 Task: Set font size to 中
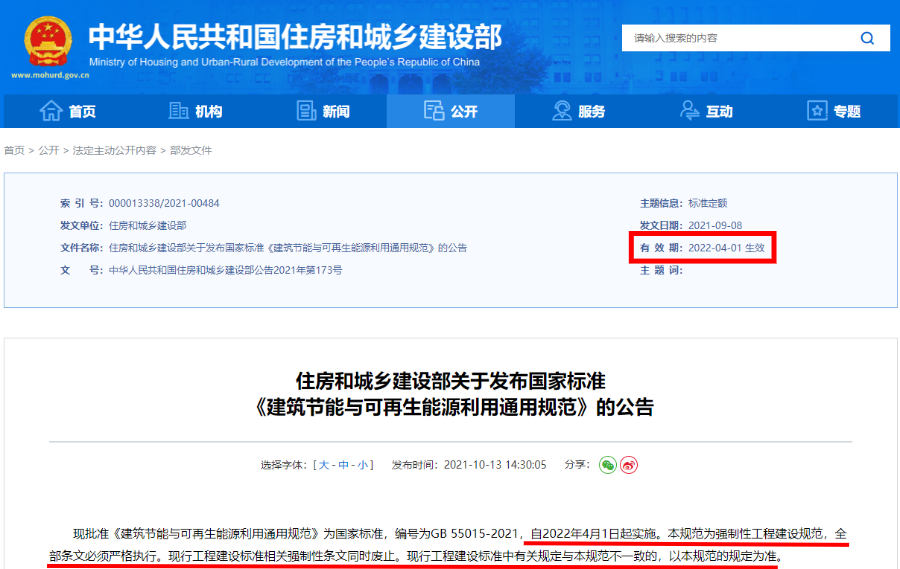[343, 465]
